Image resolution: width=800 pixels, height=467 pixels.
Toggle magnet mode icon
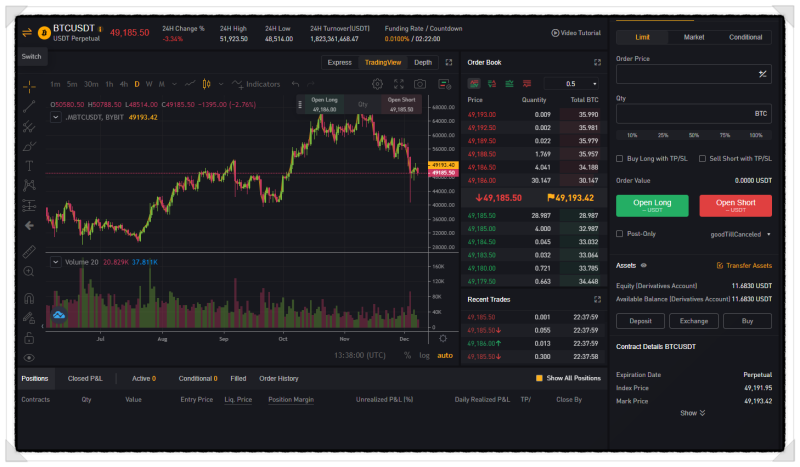point(29,298)
